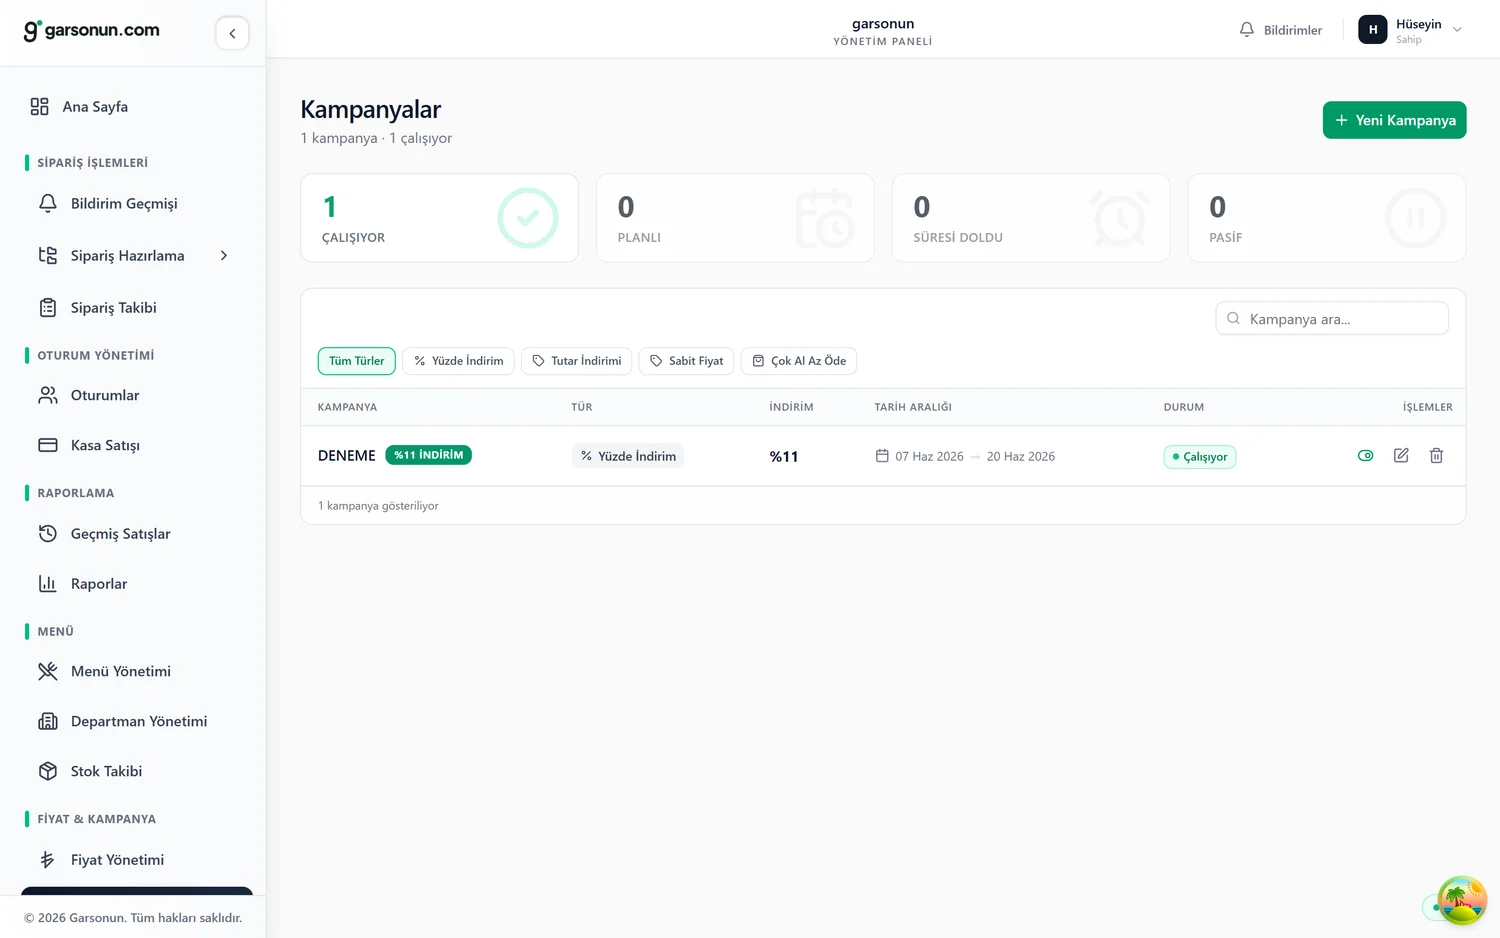Screen dimensions: 1500x938
Task: Edit the DENEME campaign
Action: coord(1401,456)
